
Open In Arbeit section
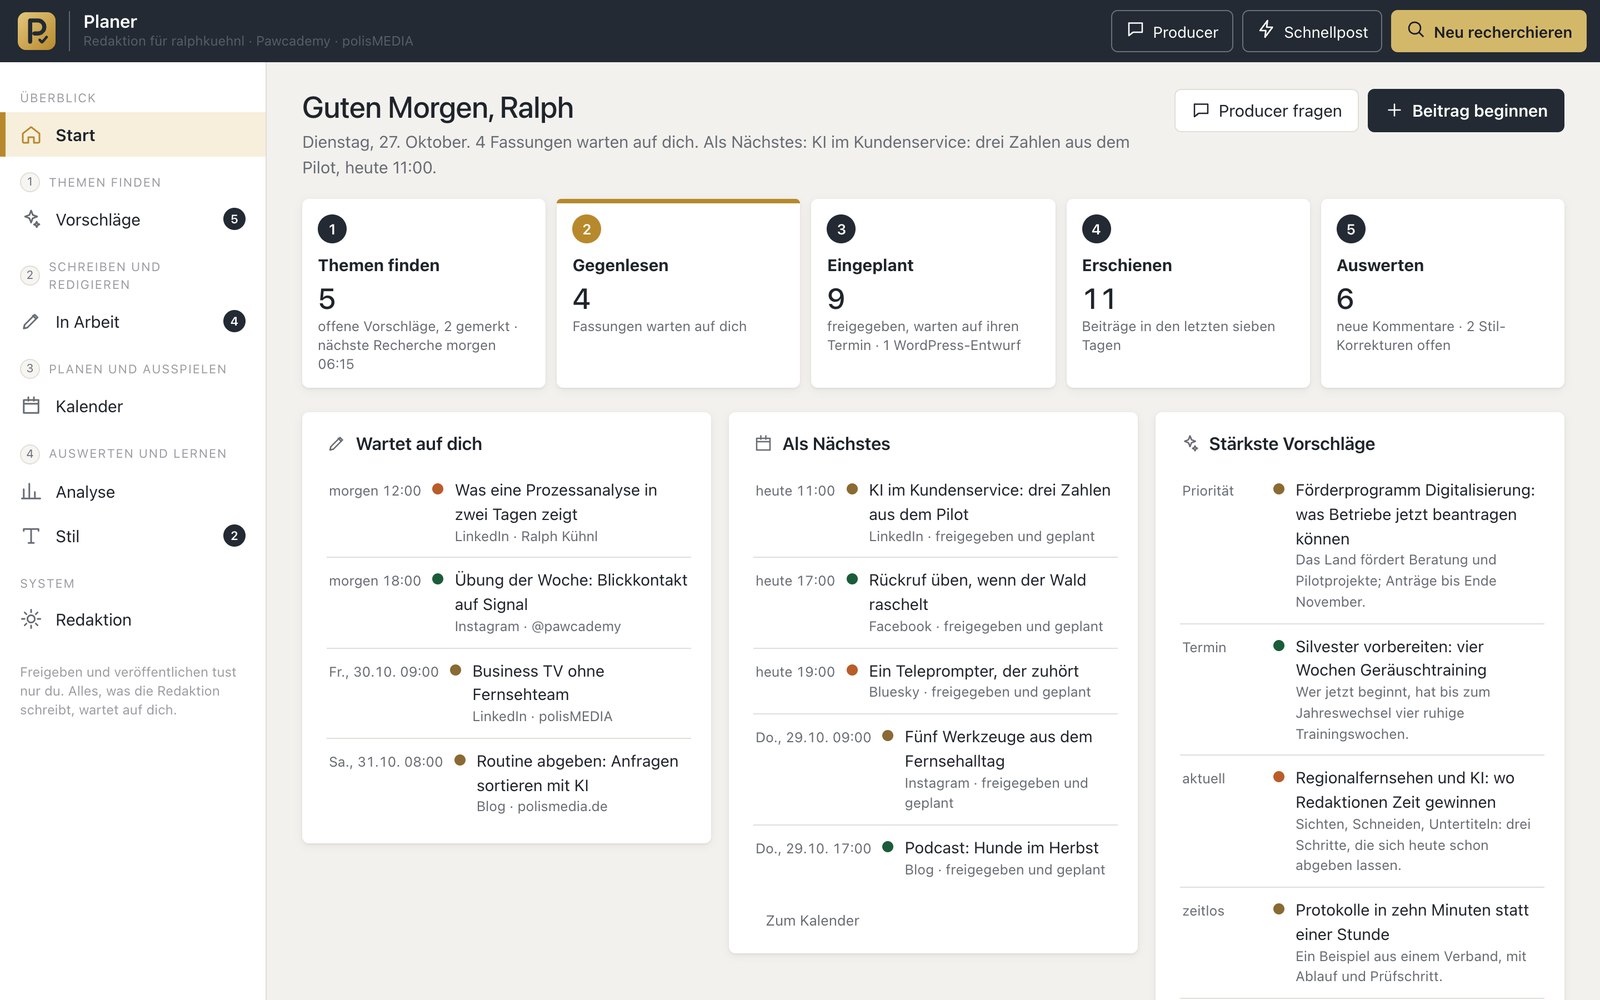[x=133, y=322]
